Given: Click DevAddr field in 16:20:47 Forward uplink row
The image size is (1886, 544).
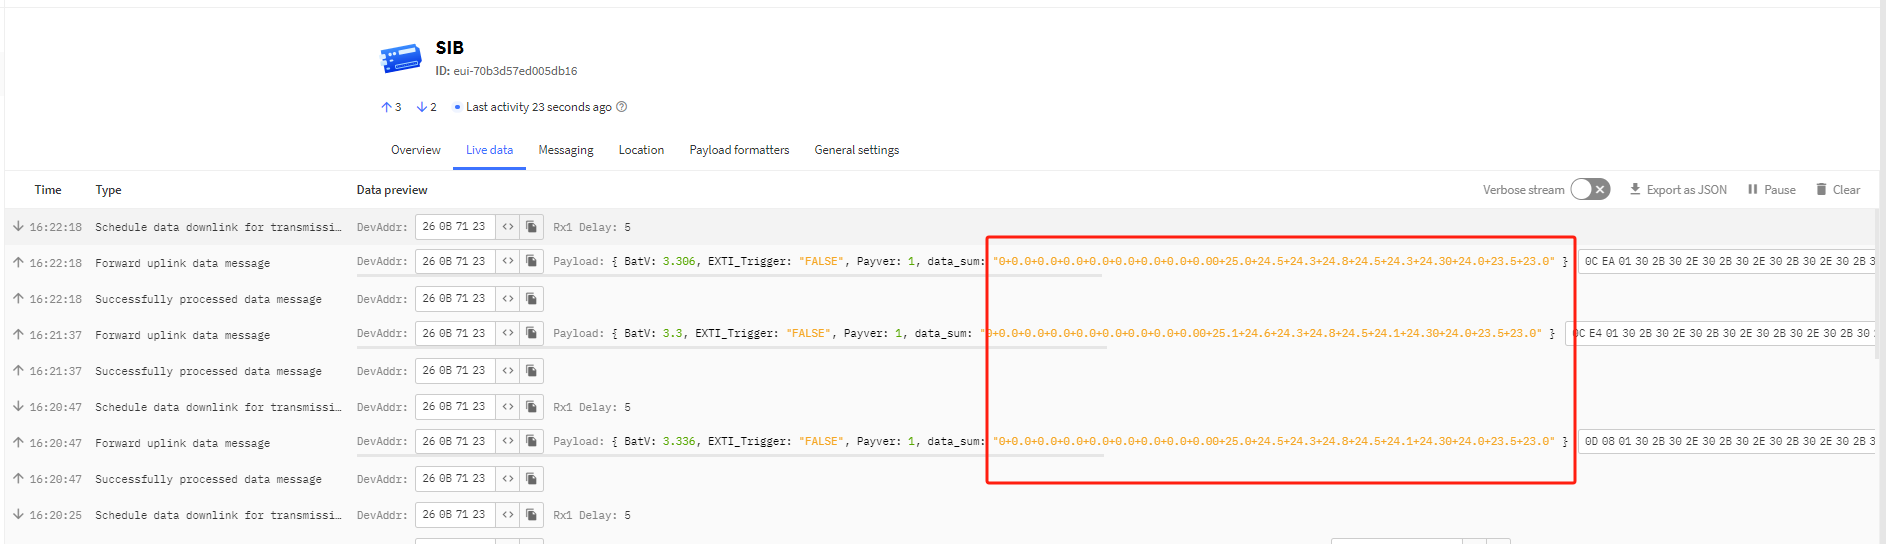Looking at the screenshot, I should tap(455, 442).
